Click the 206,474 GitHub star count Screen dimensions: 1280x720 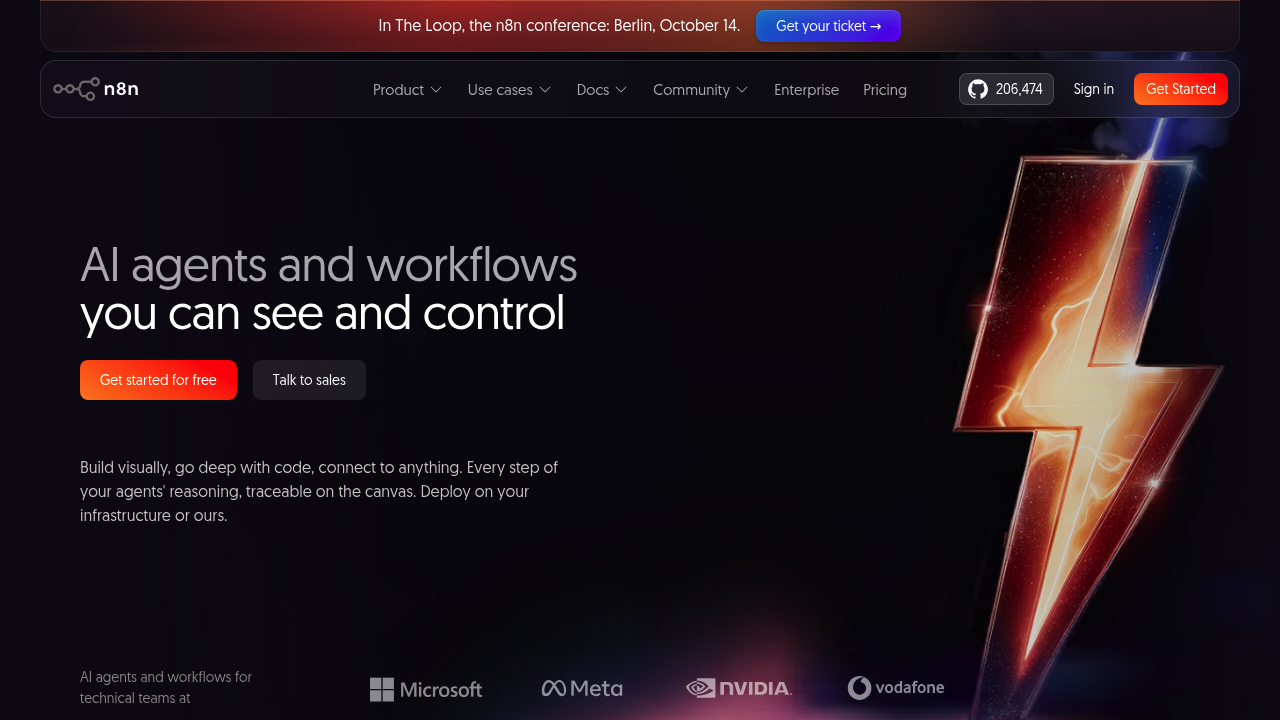click(1019, 89)
